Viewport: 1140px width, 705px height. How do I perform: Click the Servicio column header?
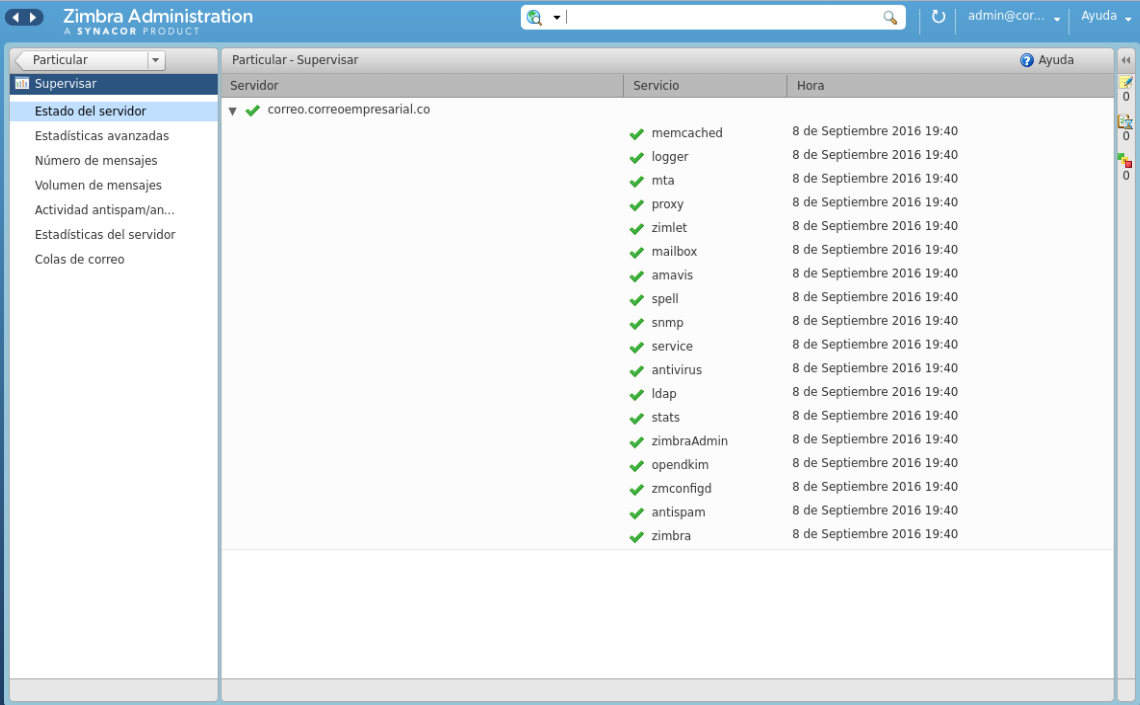point(656,86)
